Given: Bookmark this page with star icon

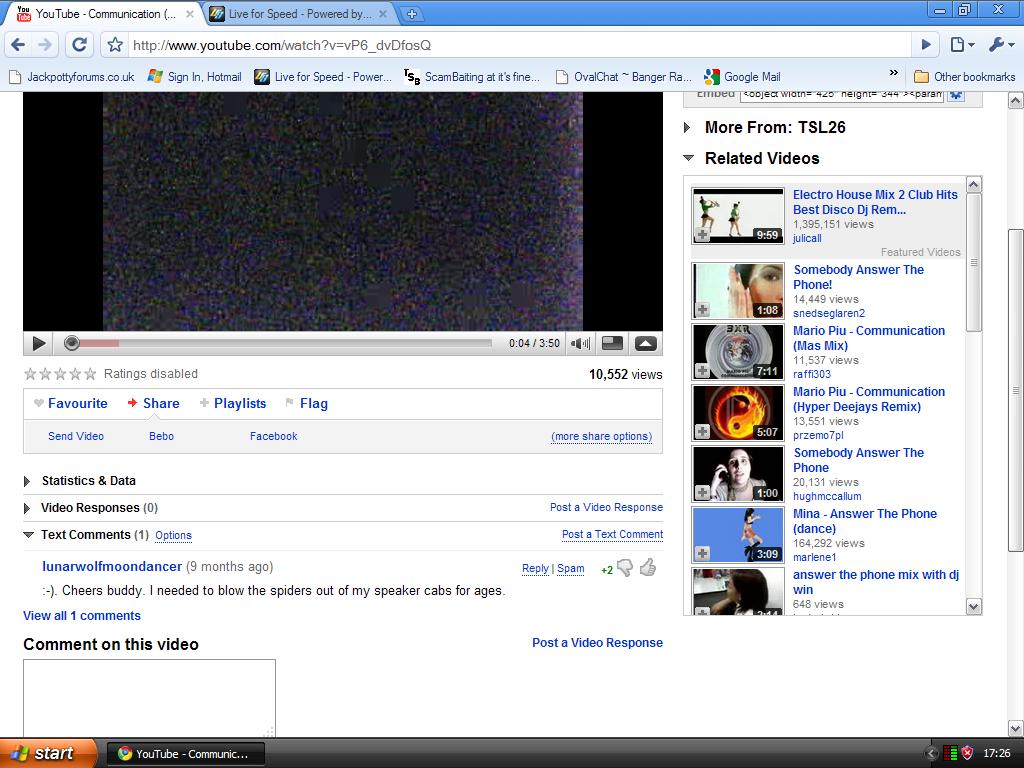Looking at the screenshot, I should tap(115, 45).
